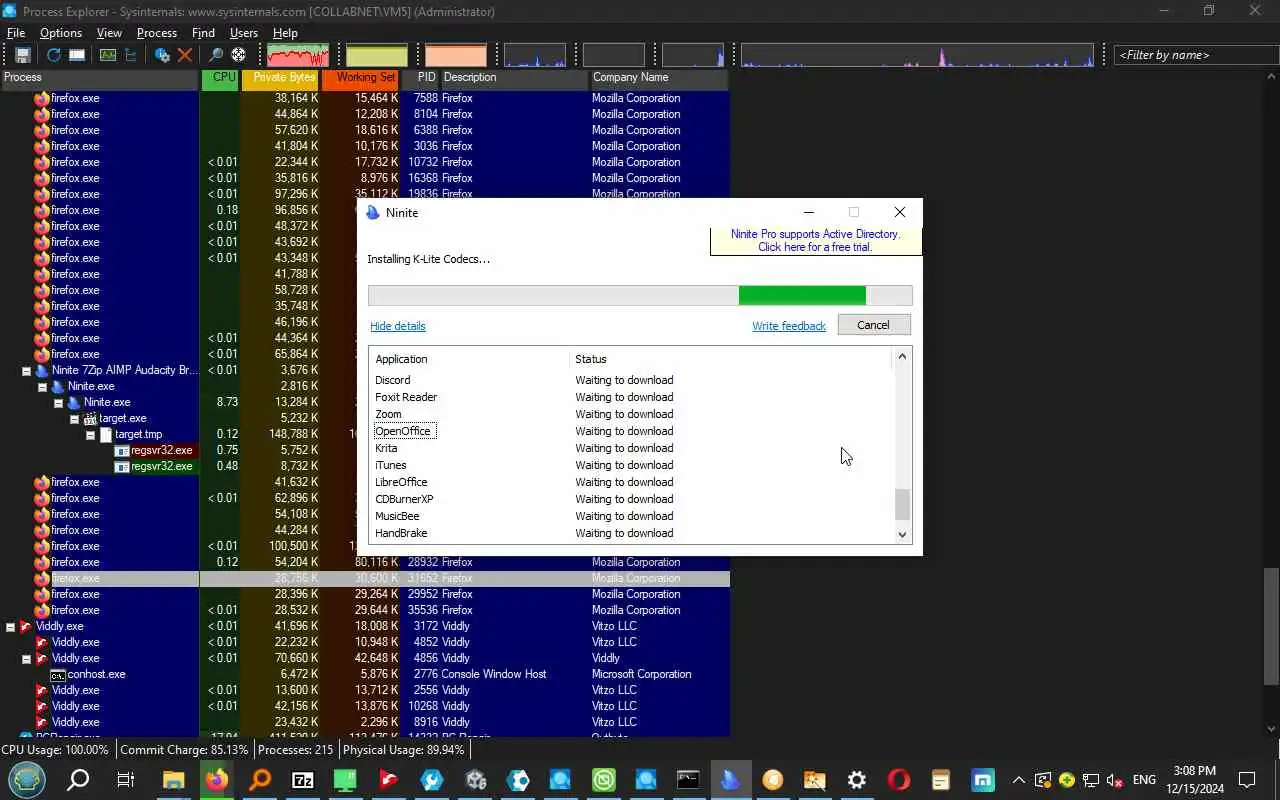Viewport: 1280px width, 800px height.
Task: Open the Find menu
Action: [x=203, y=33]
